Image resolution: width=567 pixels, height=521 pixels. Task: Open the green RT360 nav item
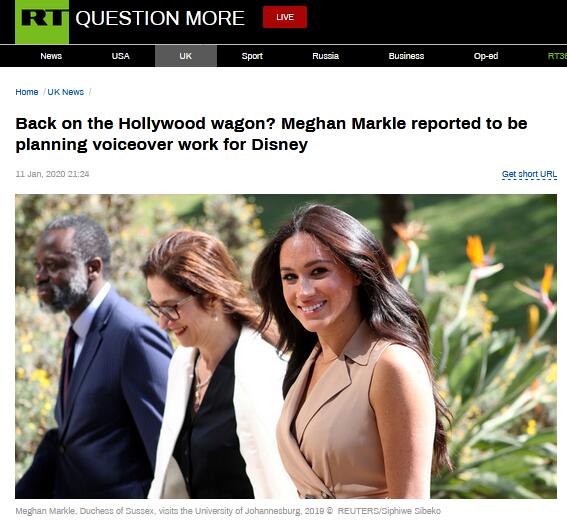(x=557, y=56)
